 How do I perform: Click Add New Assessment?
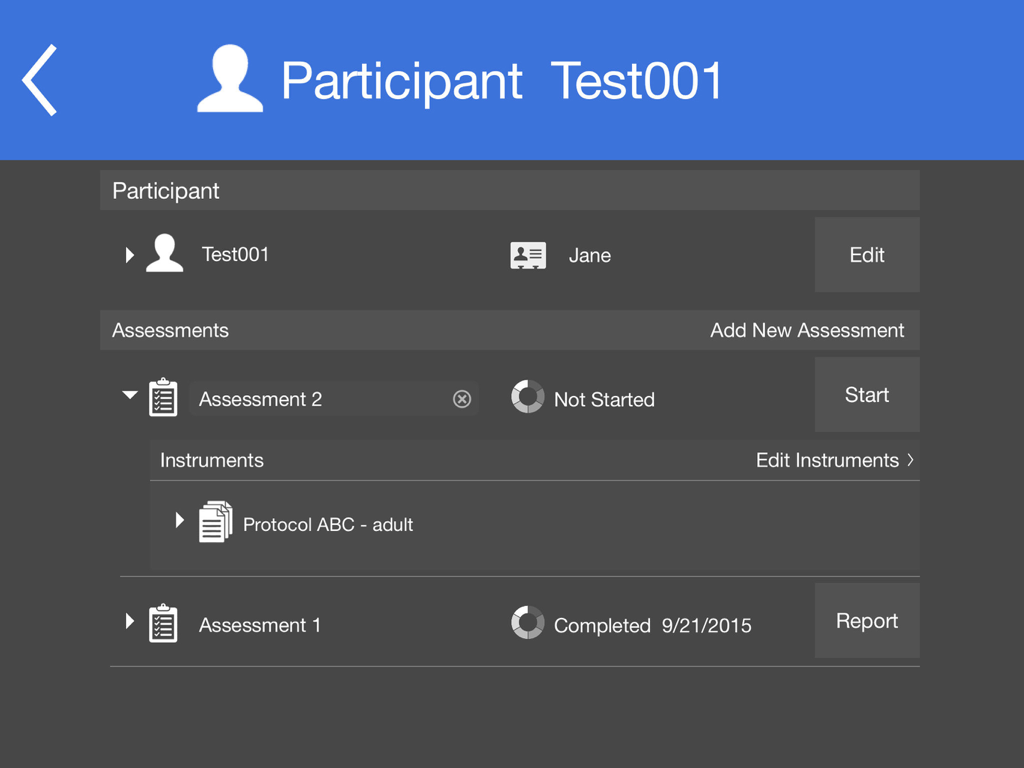point(807,330)
